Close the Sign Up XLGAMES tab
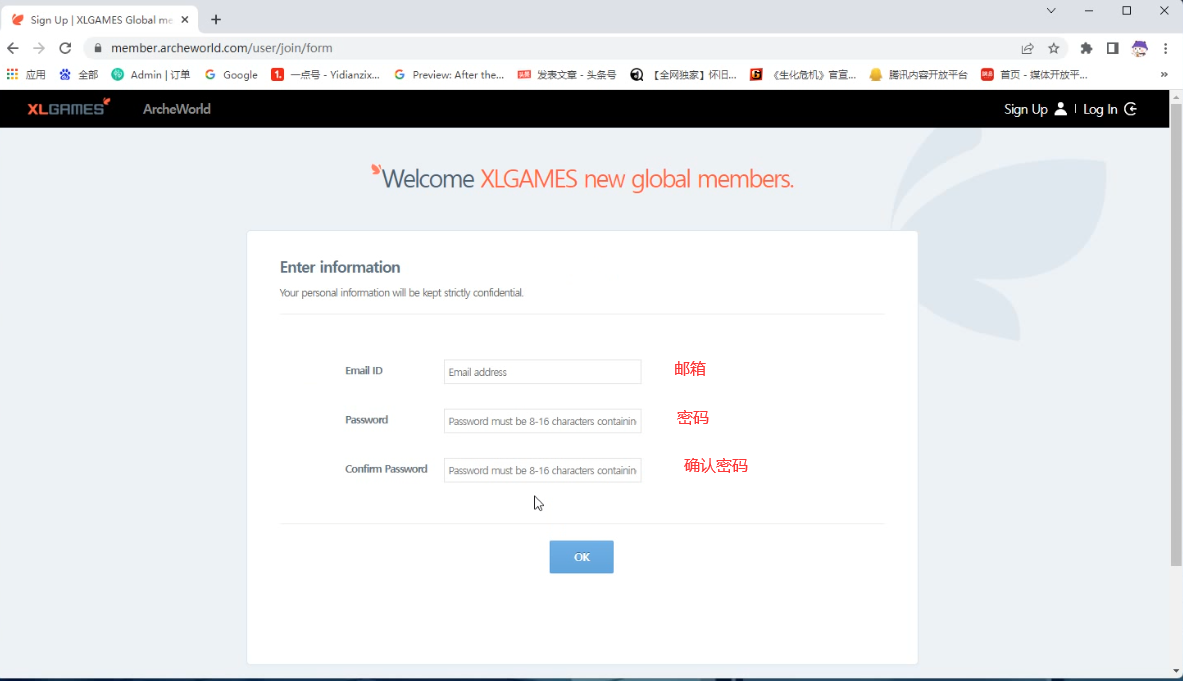The width and height of the screenshot is (1183, 681). click(185, 20)
